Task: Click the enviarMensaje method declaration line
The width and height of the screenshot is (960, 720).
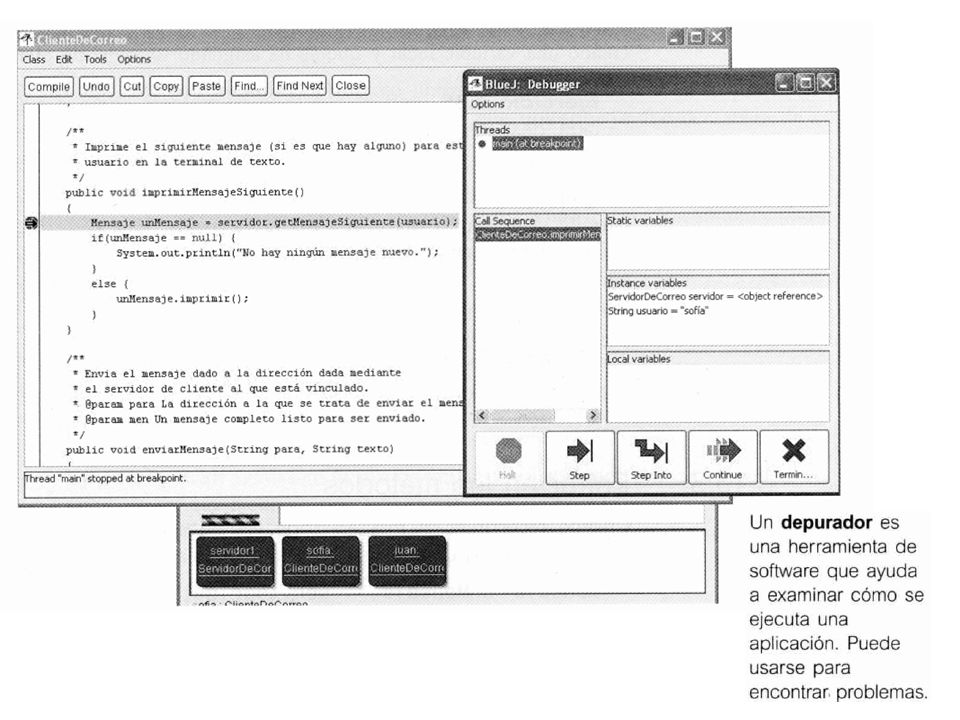Action: [x=230, y=449]
